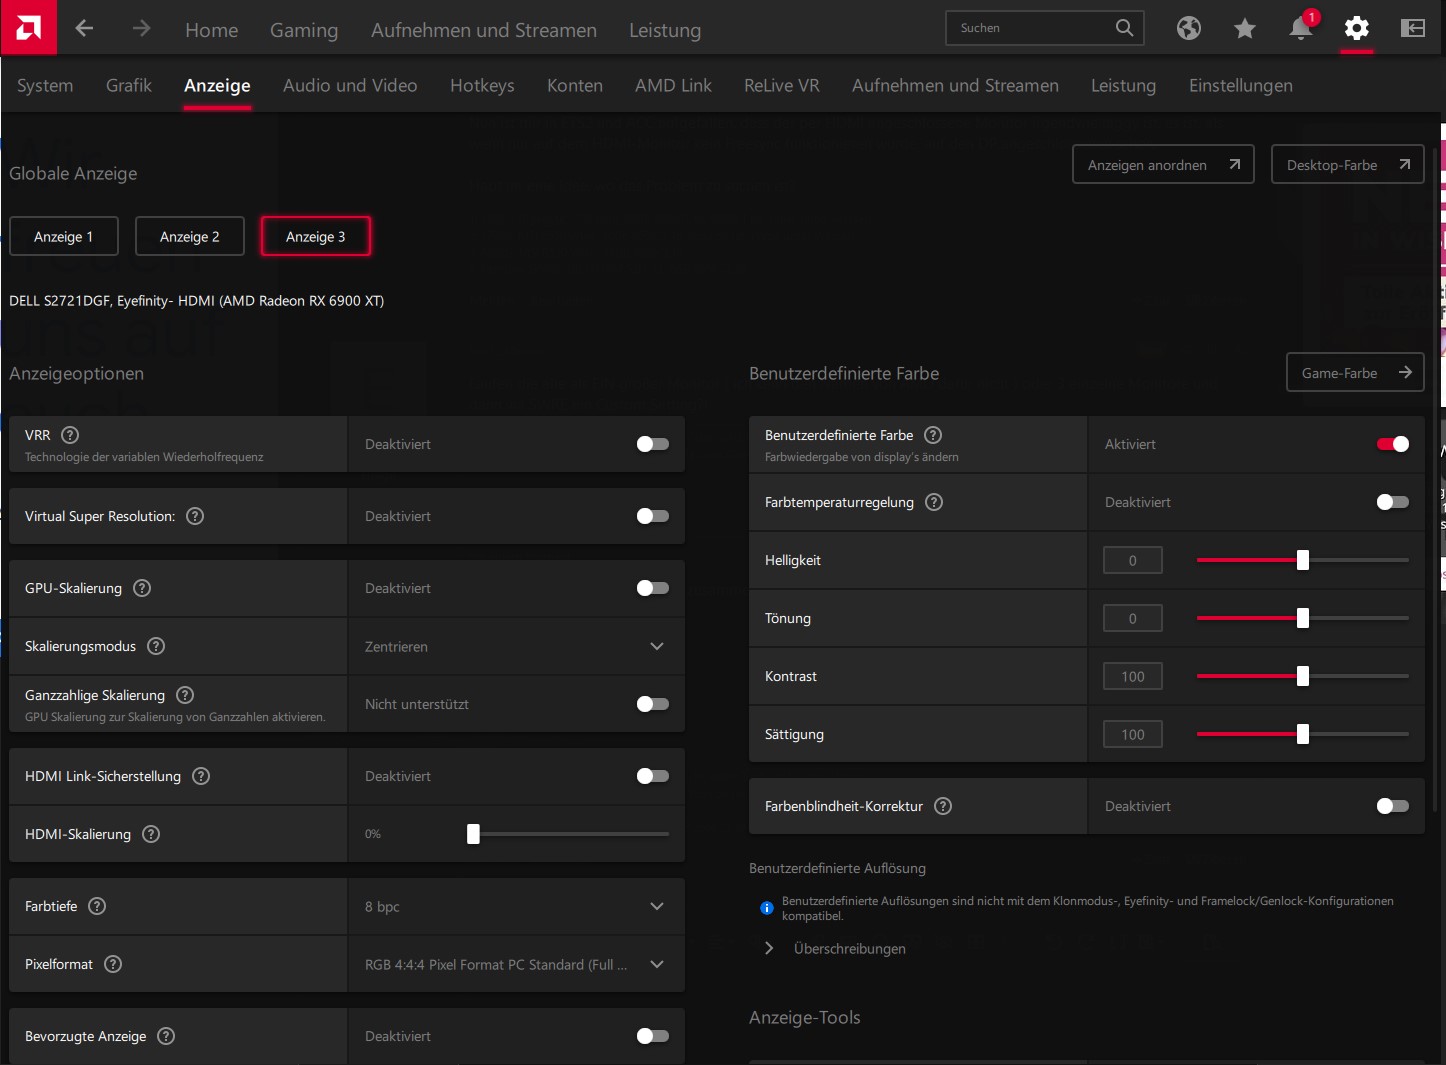The image size is (1446, 1065).
Task: Click the Kontrast slider handle
Action: [1303, 676]
